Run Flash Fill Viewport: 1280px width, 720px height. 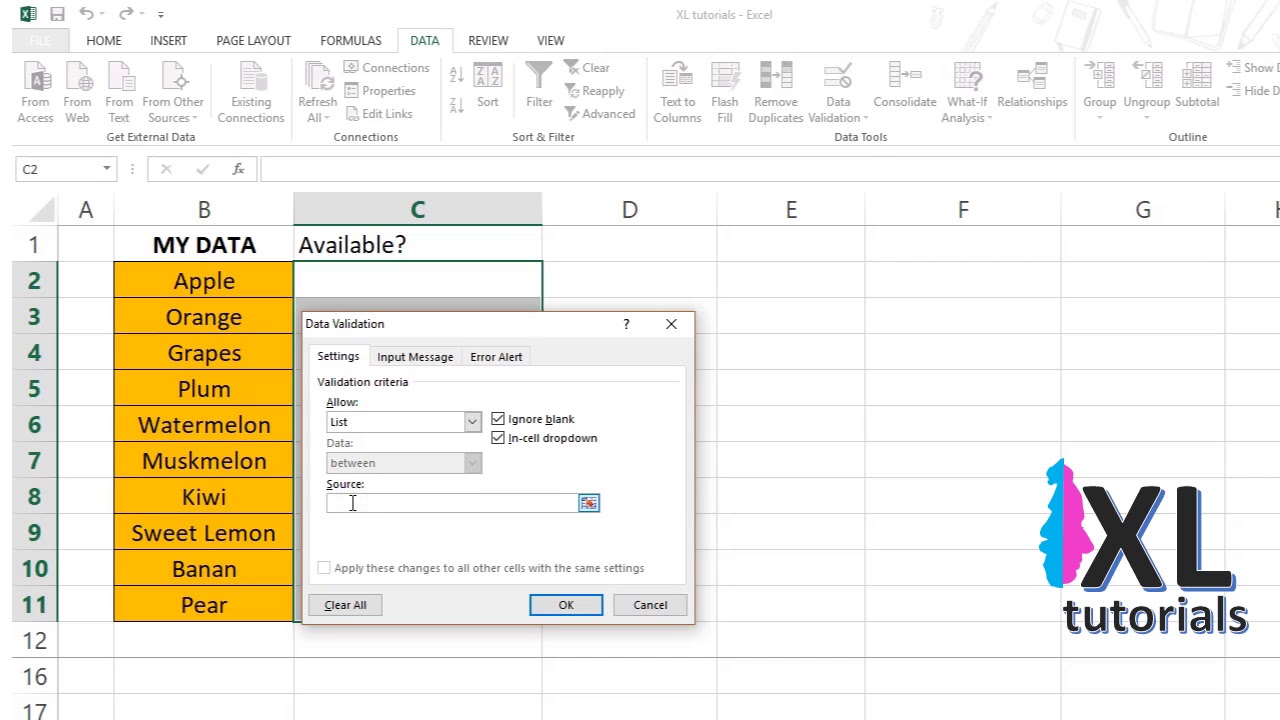(x=725, y=93)
